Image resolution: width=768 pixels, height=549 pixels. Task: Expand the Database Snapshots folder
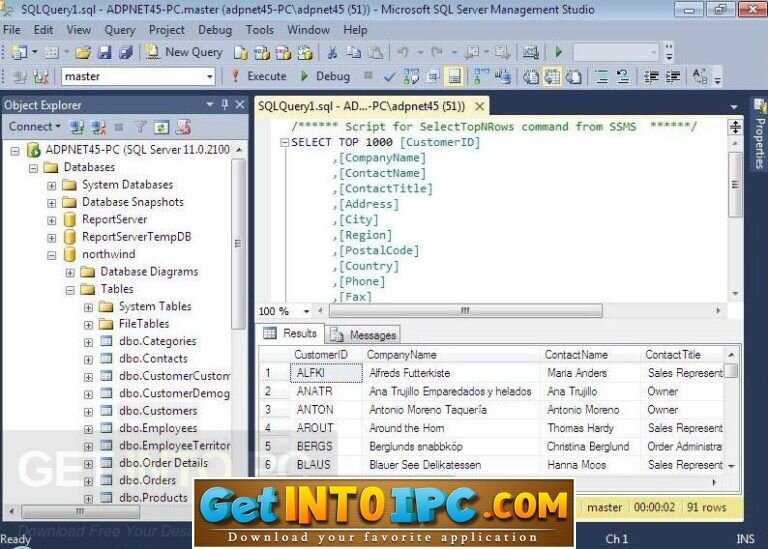[x=51, y=203]
